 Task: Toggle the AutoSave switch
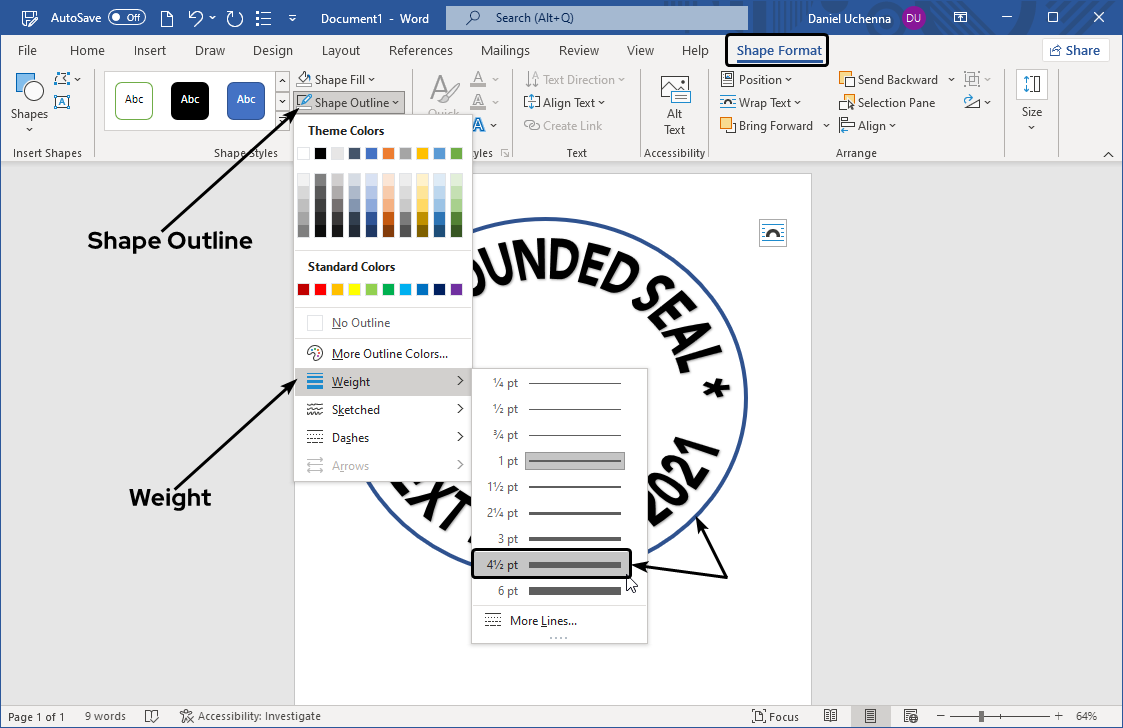[x=127, y=18]
